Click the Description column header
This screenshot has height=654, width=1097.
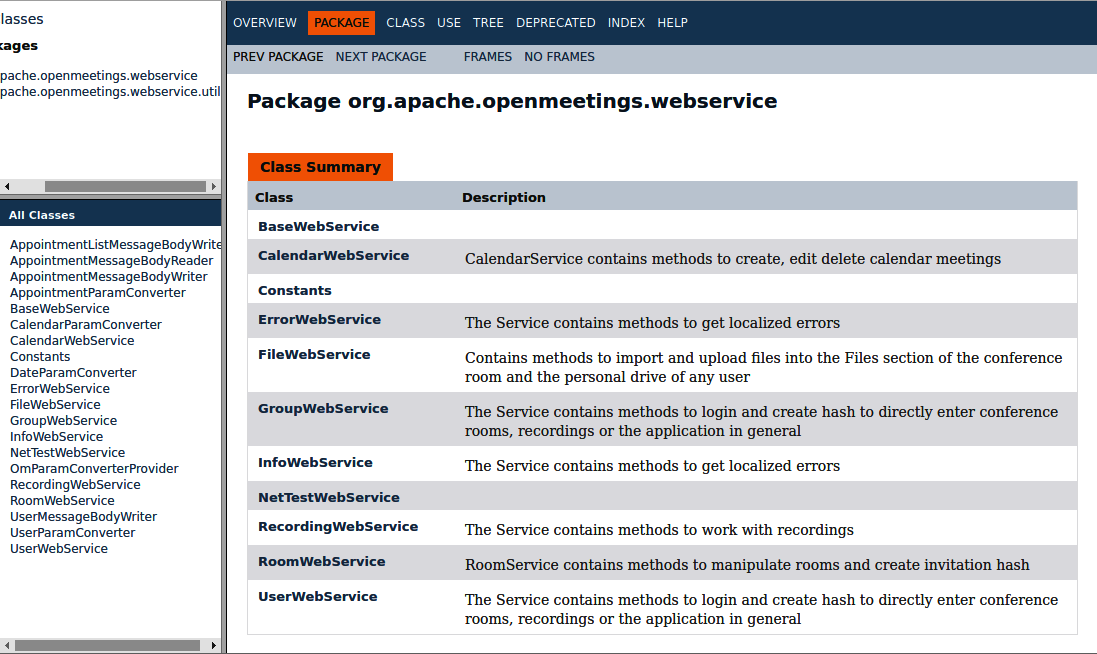click(504, 197)
